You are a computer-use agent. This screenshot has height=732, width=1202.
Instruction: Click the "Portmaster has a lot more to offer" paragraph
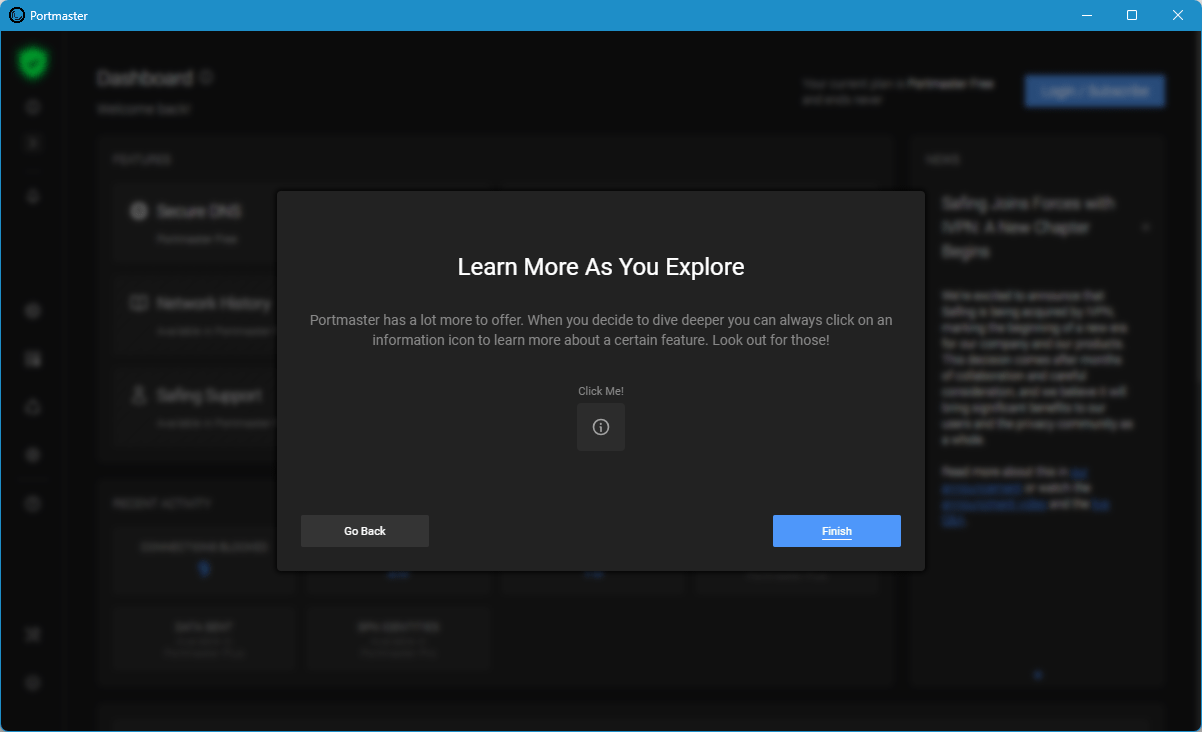[601, 330]
